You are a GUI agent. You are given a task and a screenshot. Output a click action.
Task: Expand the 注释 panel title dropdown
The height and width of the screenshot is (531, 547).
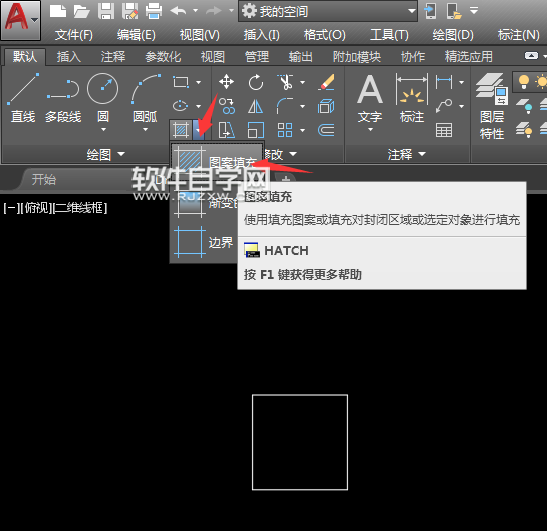click(406, 154)
